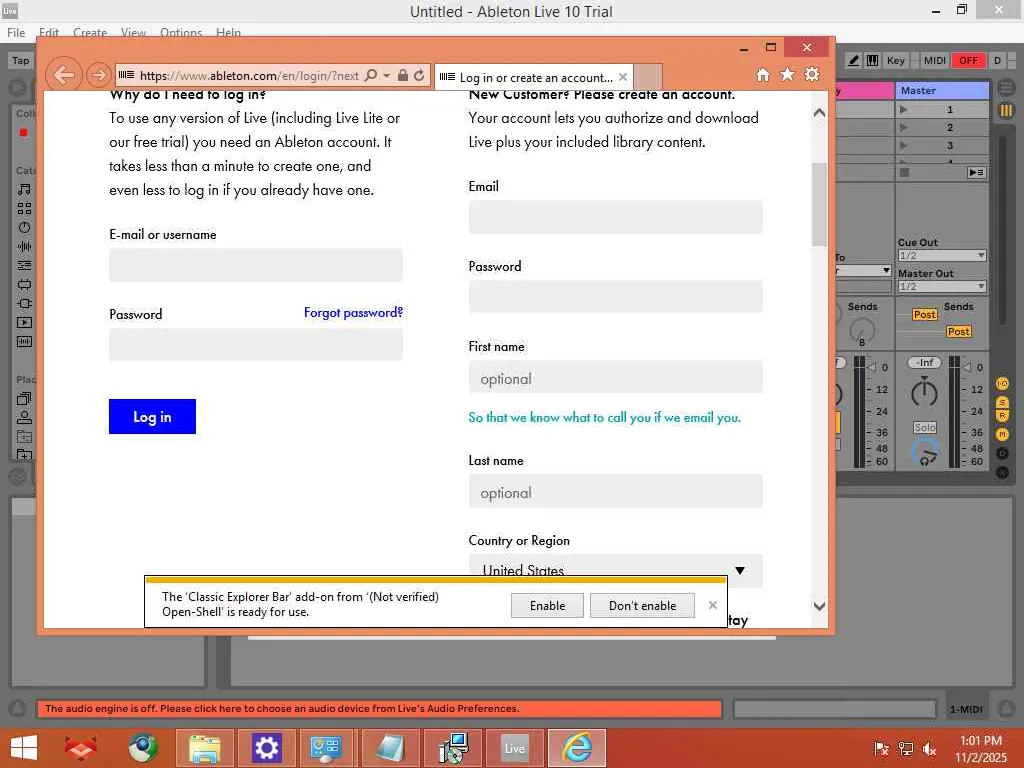Refresh the Ableton login page
Image resolution: width=1024 pixels, height=768 pixels.
click(x=419, y=75)
